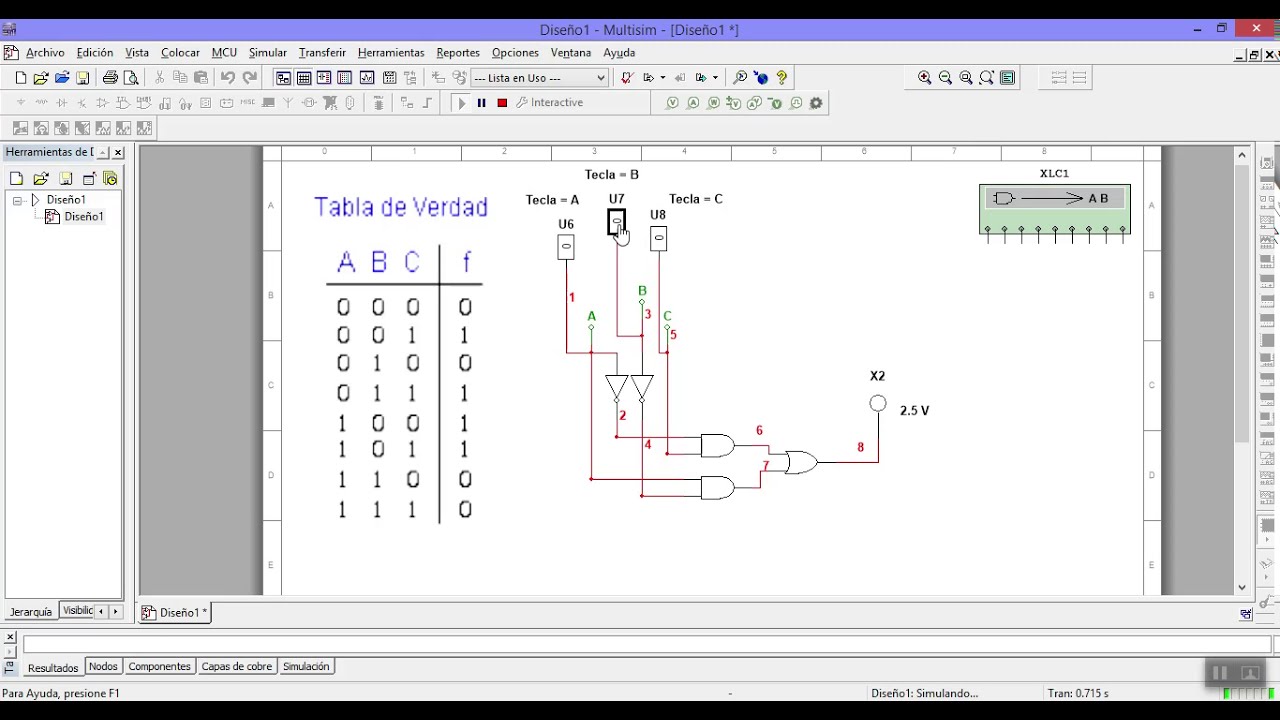Click the Run simulation play button
This screenshot has height=720, width=1280.
point(461,103)
